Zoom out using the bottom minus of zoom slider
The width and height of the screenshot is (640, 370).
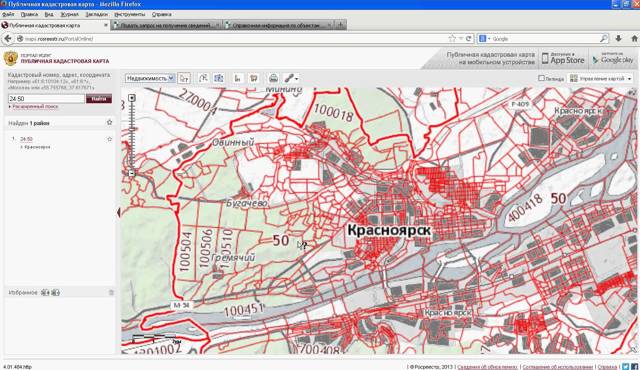click(131, 173)
